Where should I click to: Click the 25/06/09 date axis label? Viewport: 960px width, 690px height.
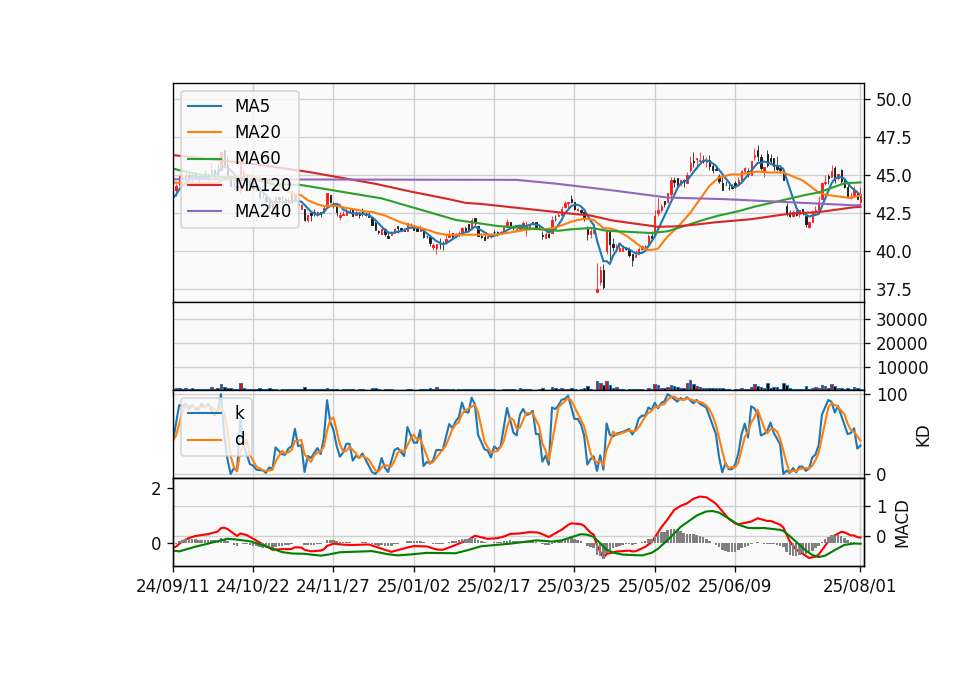(735, 586)
